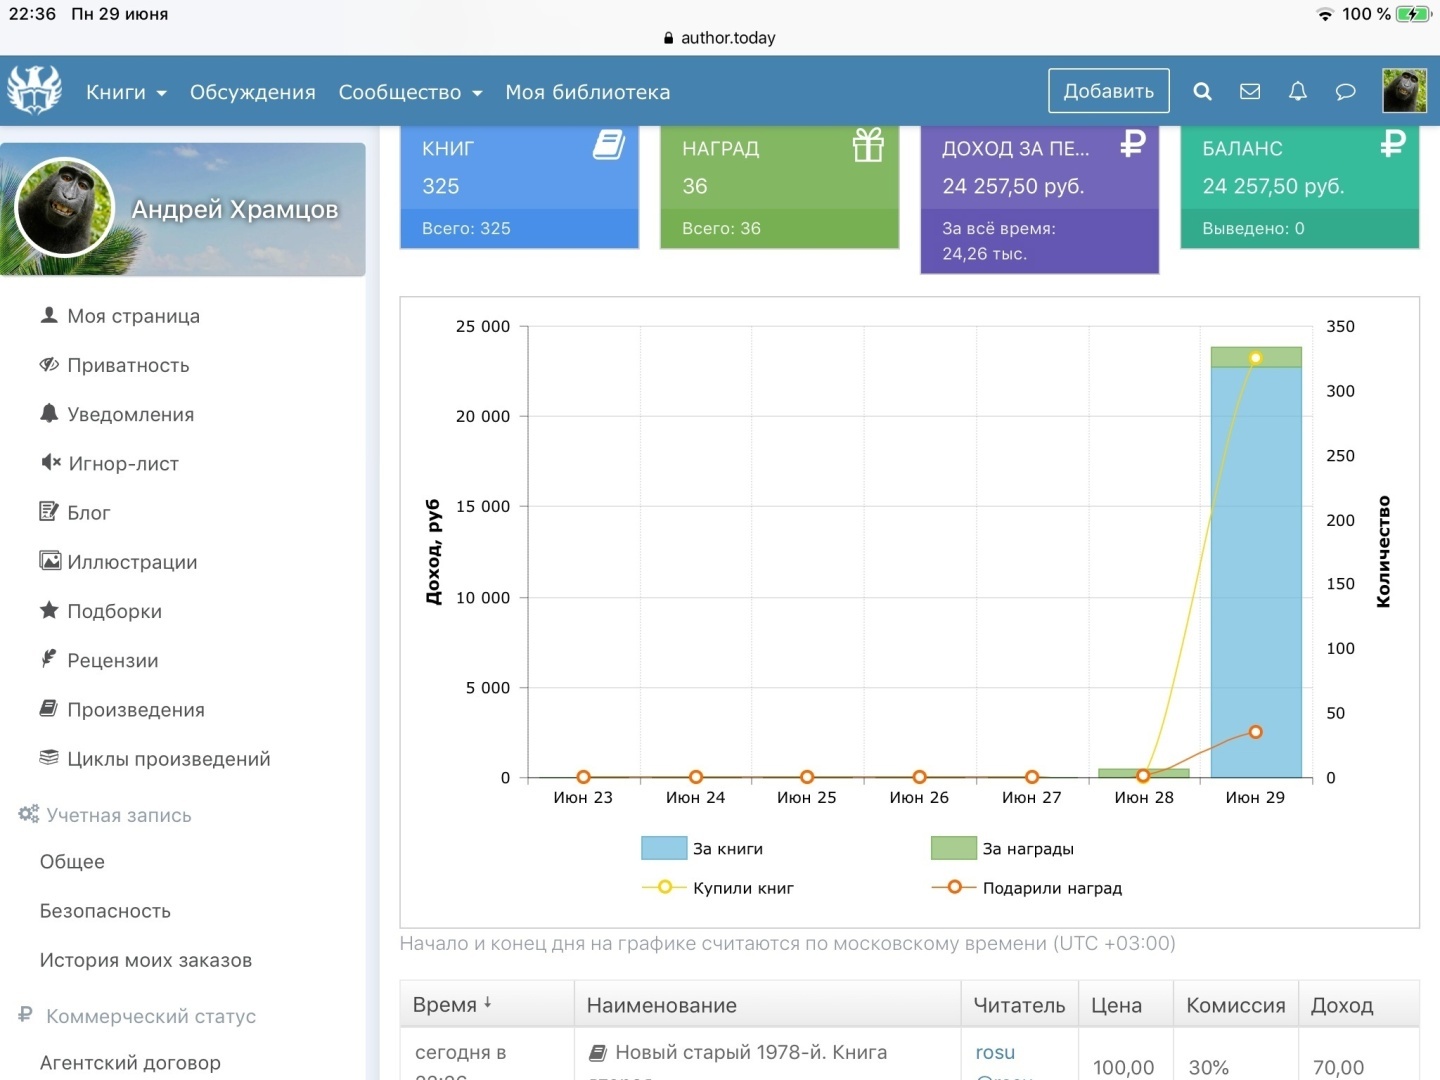Click the author.today eagle logo
Viewport: 1440px width, 1080px height.
pyautogui.click(x=35, y=91)
